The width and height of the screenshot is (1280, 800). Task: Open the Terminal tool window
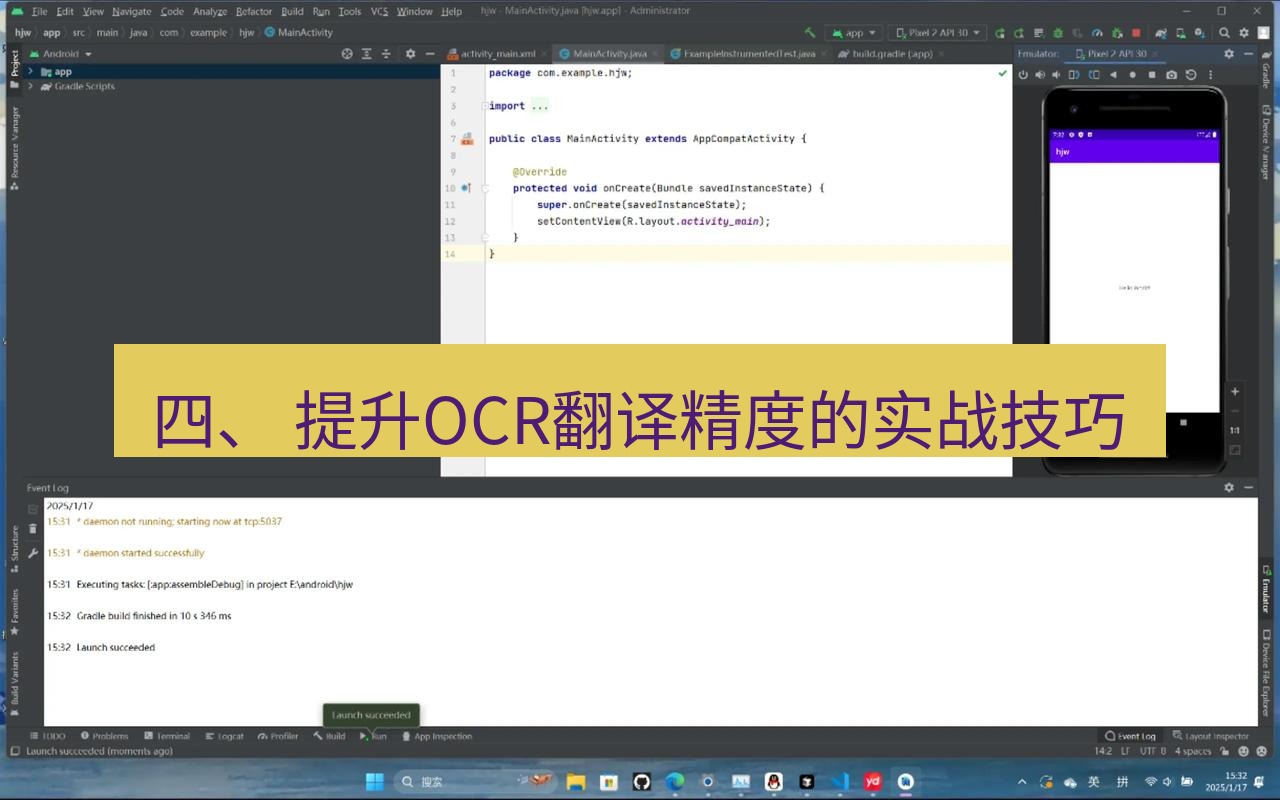pyautogui.click(x=167, y=736)
